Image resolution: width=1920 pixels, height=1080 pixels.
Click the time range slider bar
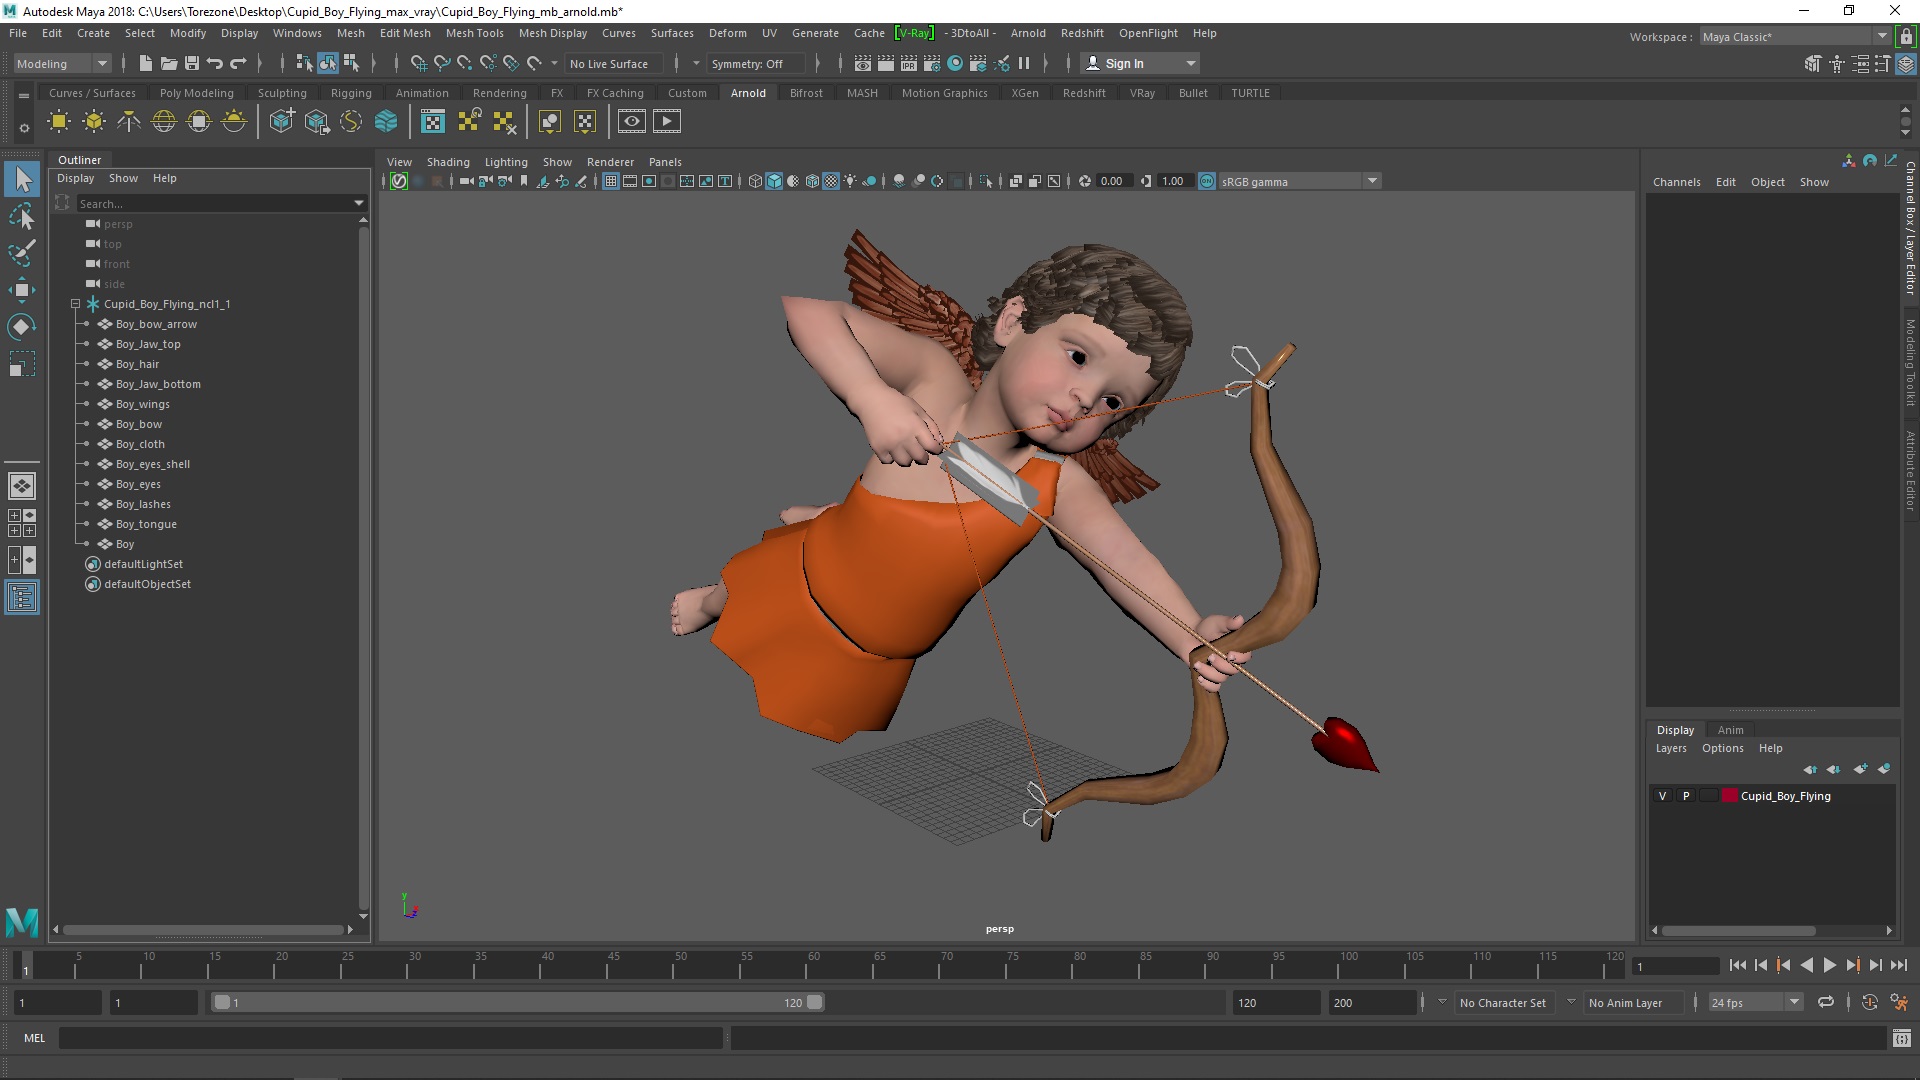pos(517,1002)
